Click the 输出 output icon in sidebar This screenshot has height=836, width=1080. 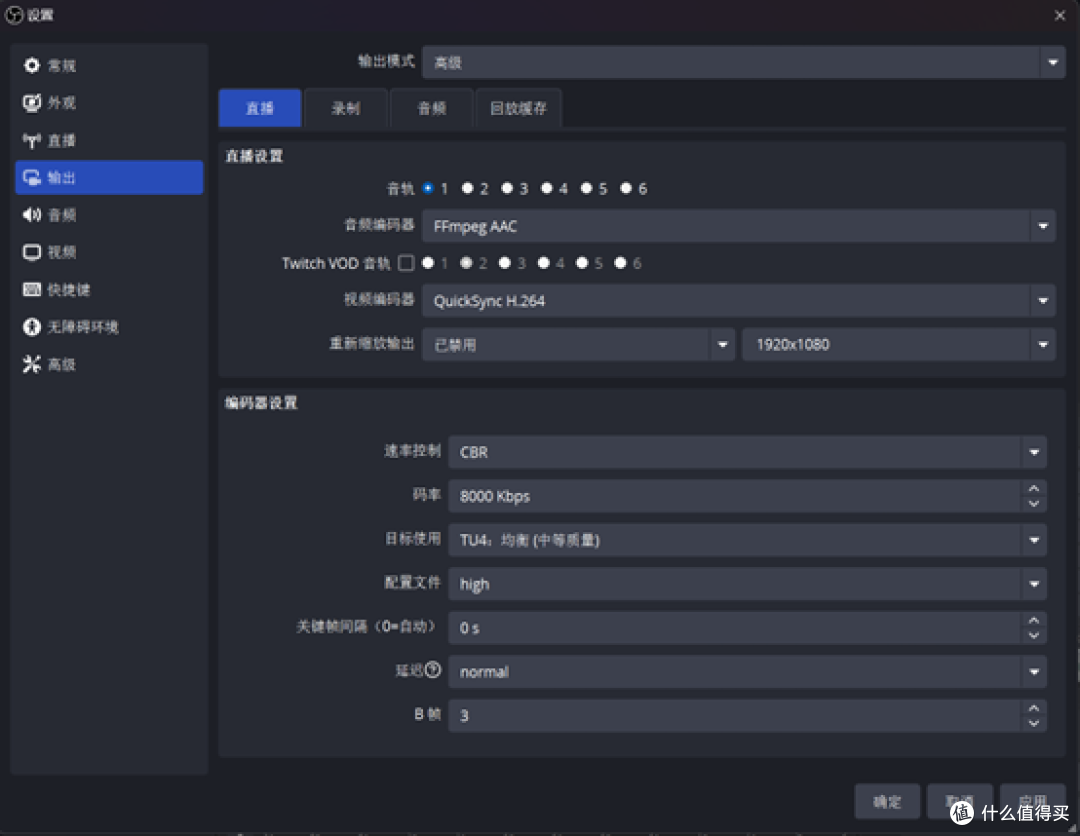pyautogui.click(x=32, y=178)
